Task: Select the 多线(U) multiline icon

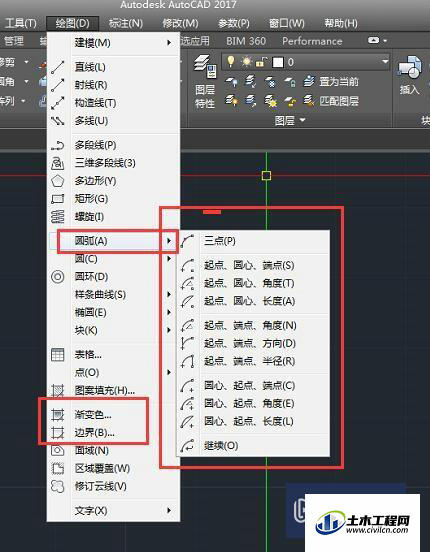Action: 57,121
